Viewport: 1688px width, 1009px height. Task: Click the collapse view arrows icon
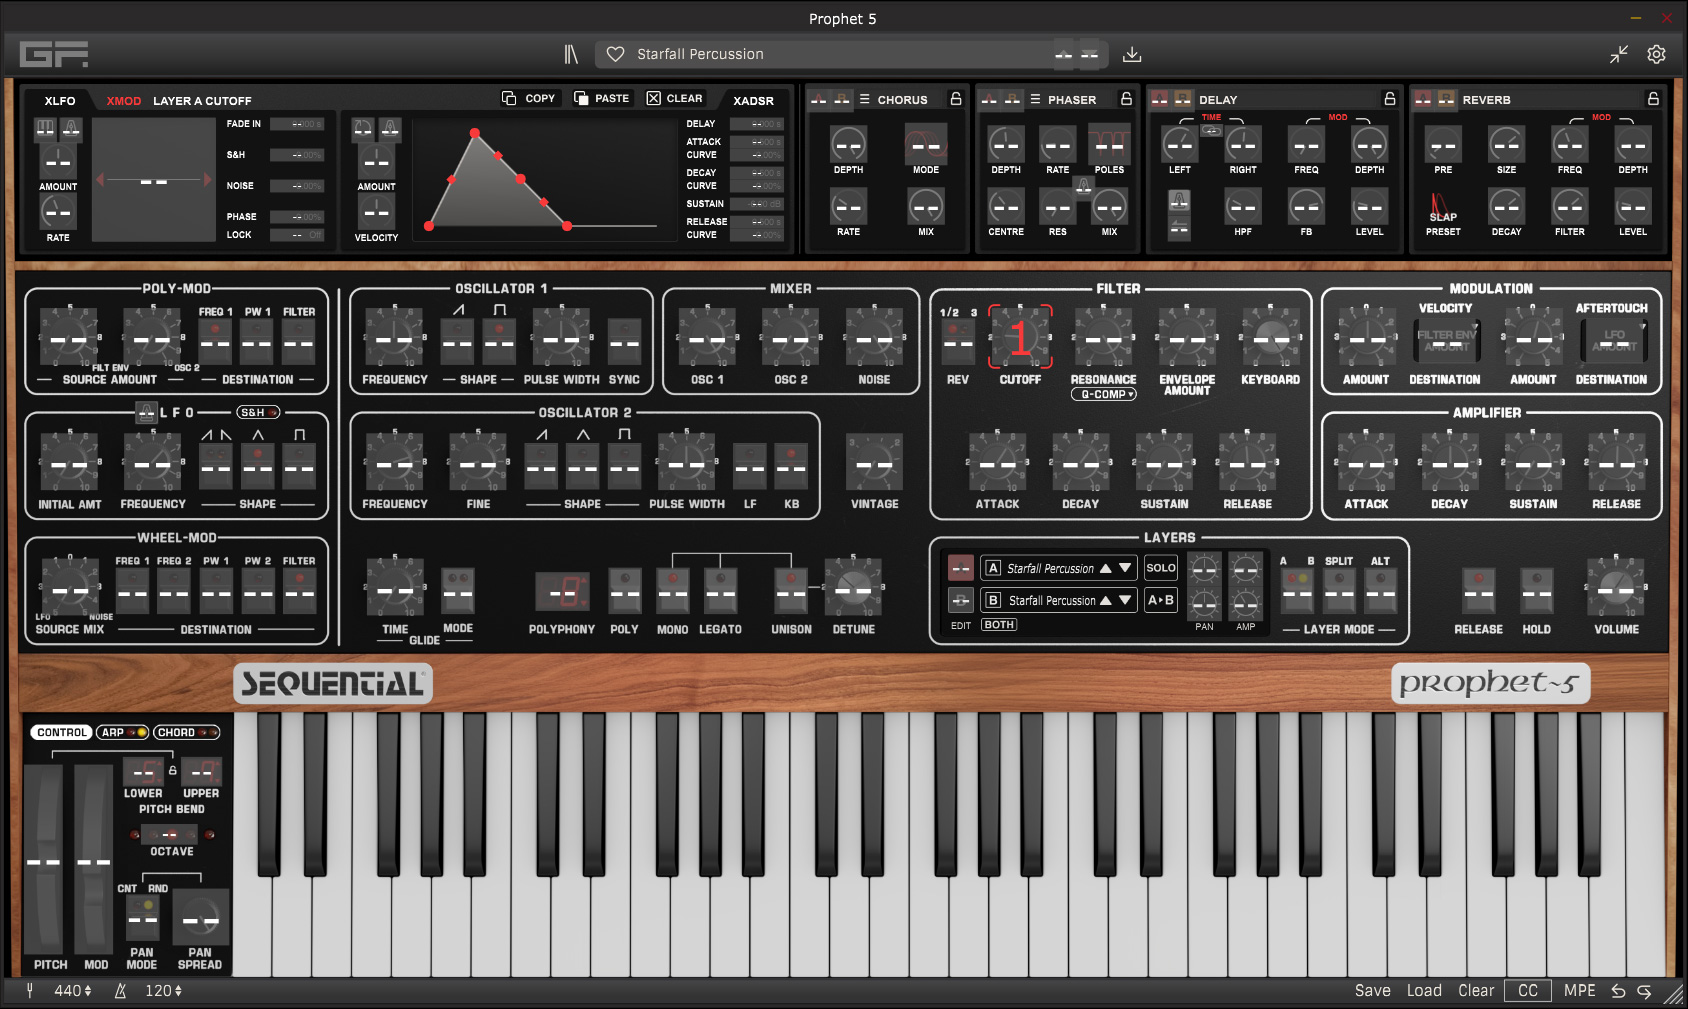coord(1619,54)
